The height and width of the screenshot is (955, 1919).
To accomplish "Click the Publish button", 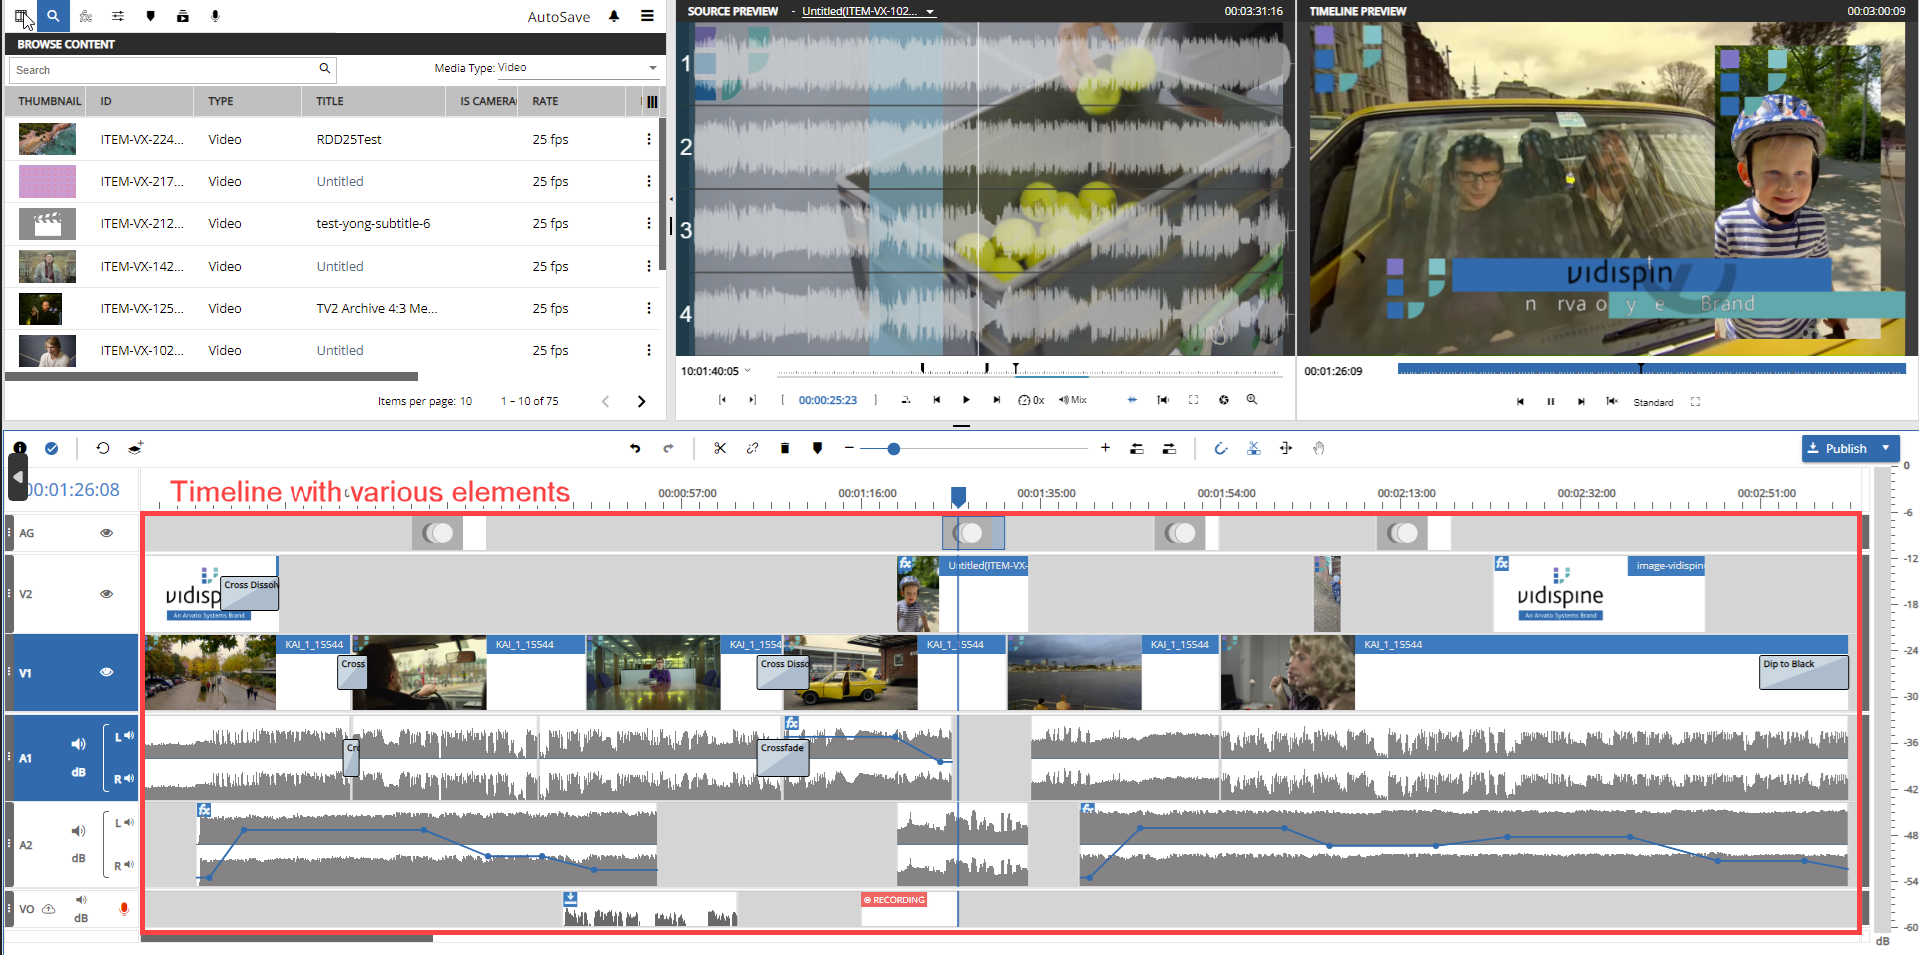I will [x=1846, y=448].
